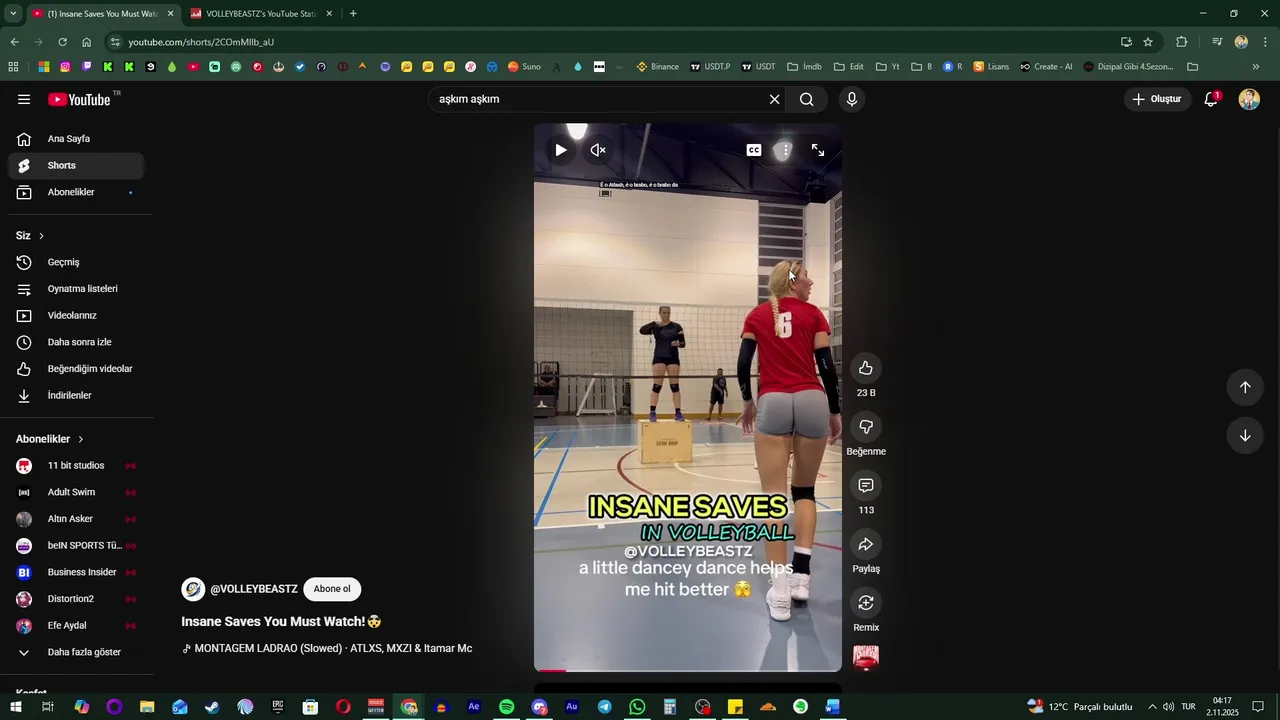Open Oynatma listeleri
Screen dimensions: 1280x720
77,289
